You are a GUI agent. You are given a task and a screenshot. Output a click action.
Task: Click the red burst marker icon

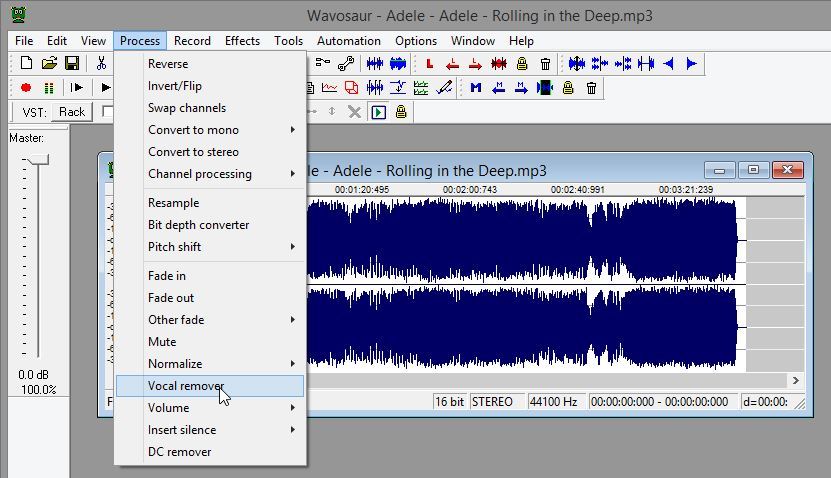coord(499,64)
